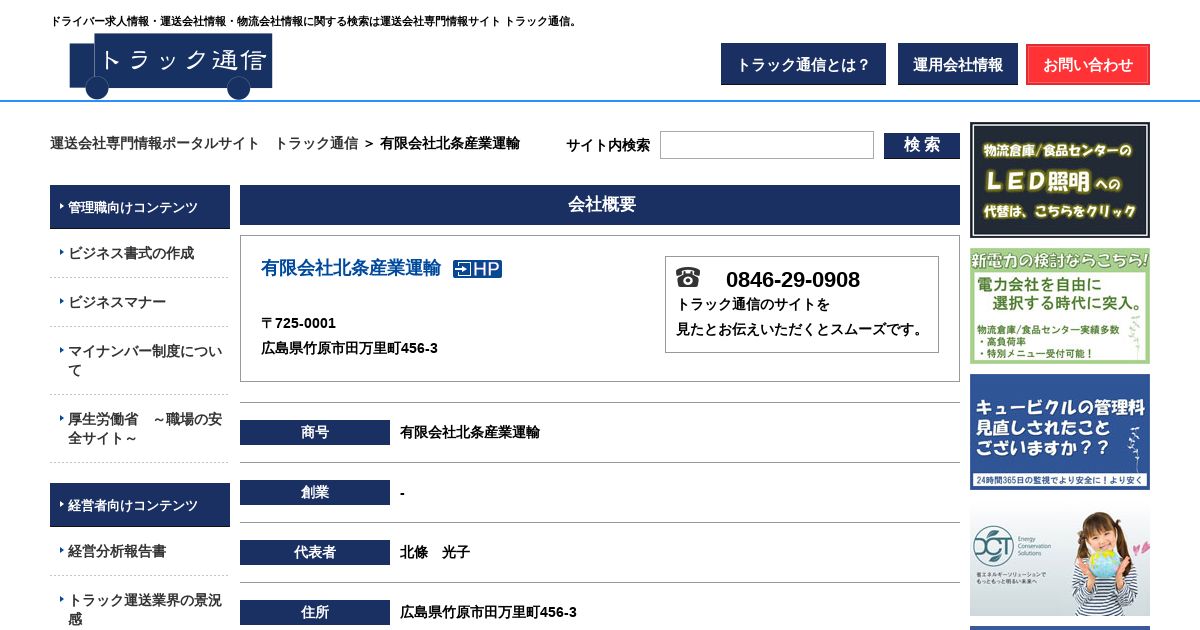Open the キュービクルの管理料 banner

pos(1060,432)
